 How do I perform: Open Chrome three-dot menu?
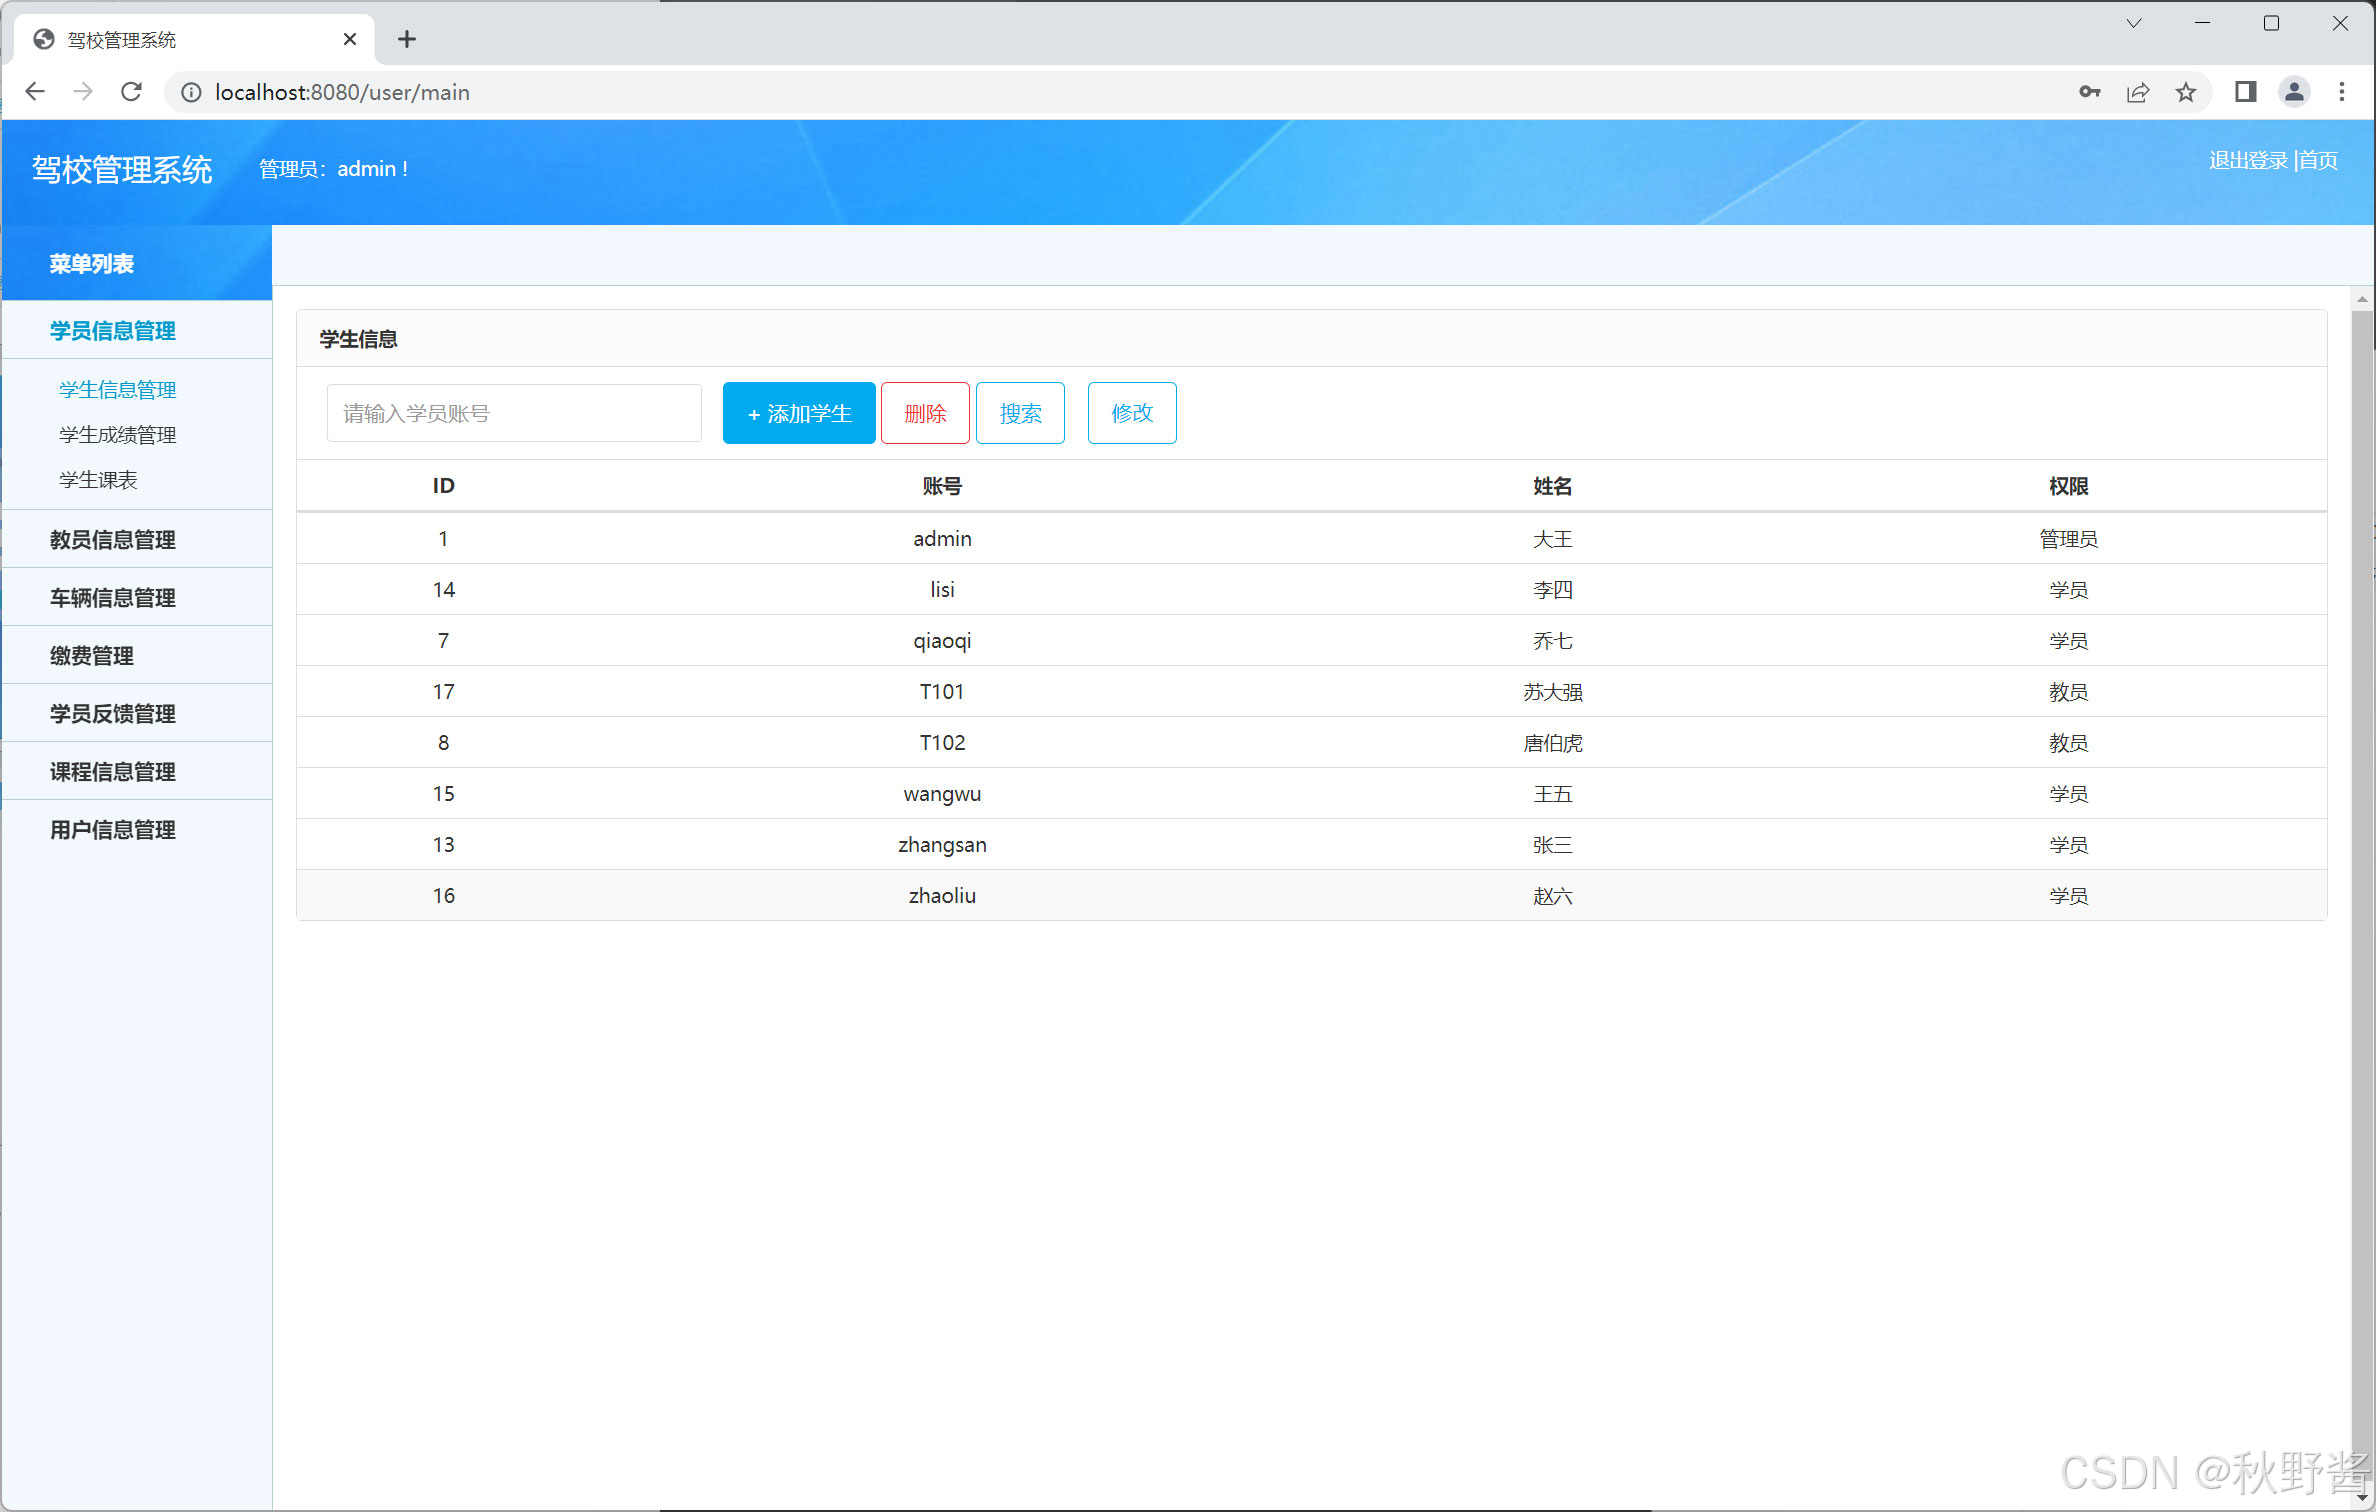click(2342, 92)
